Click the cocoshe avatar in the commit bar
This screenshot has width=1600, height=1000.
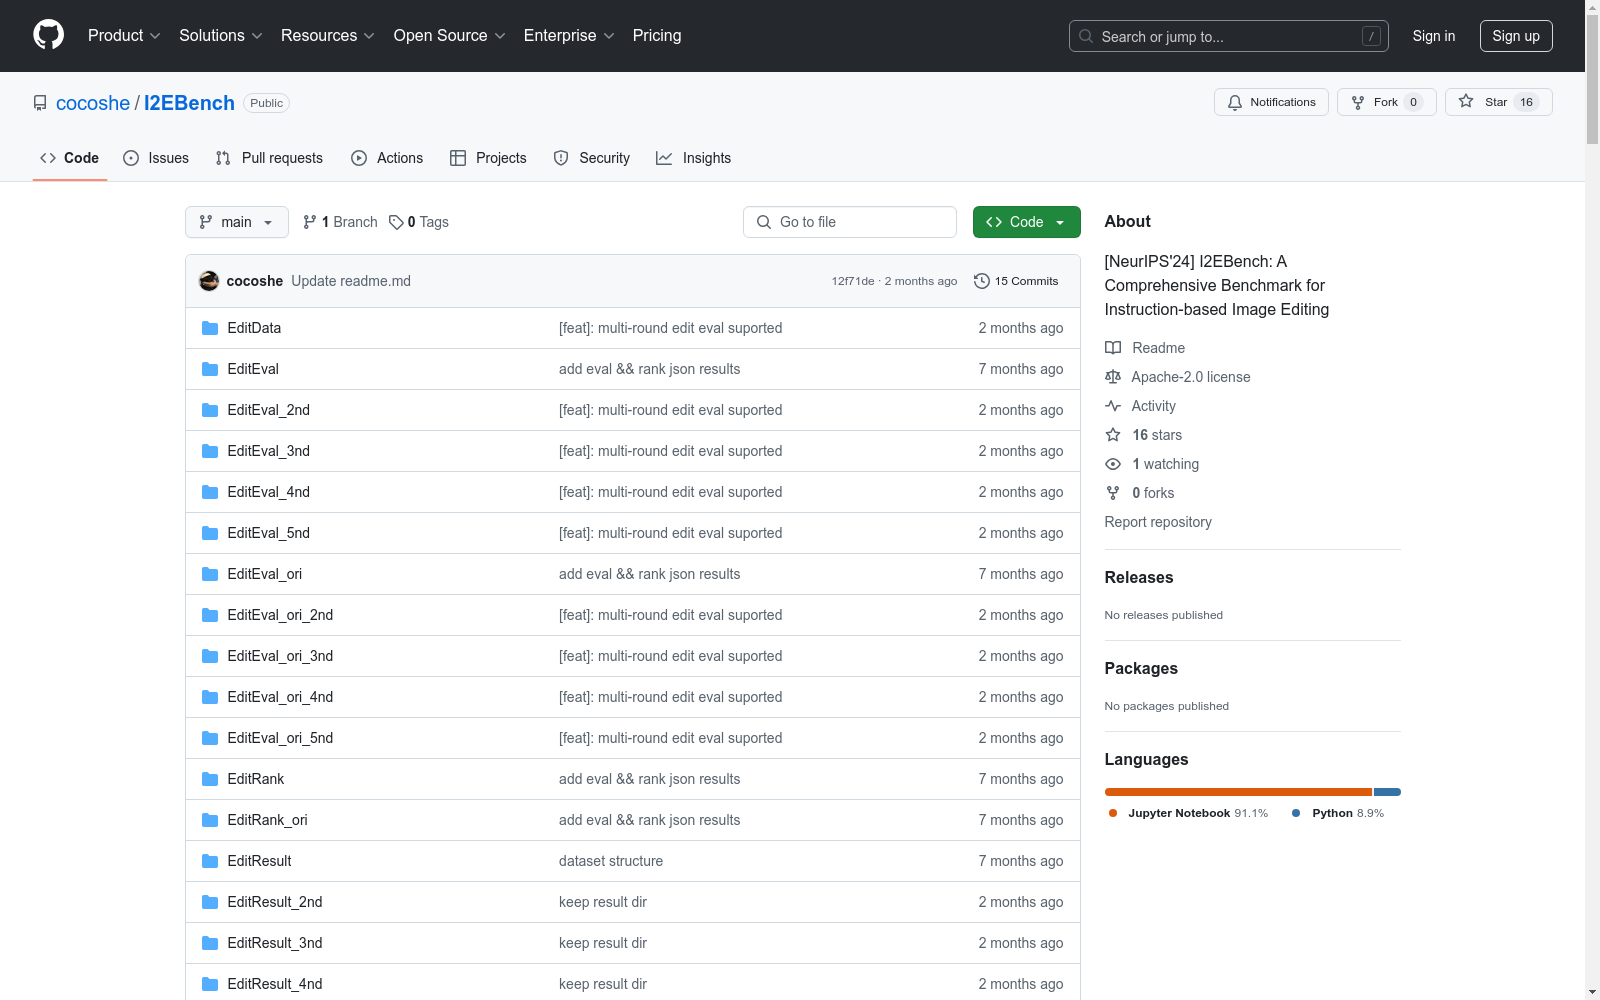coord(209,281)
